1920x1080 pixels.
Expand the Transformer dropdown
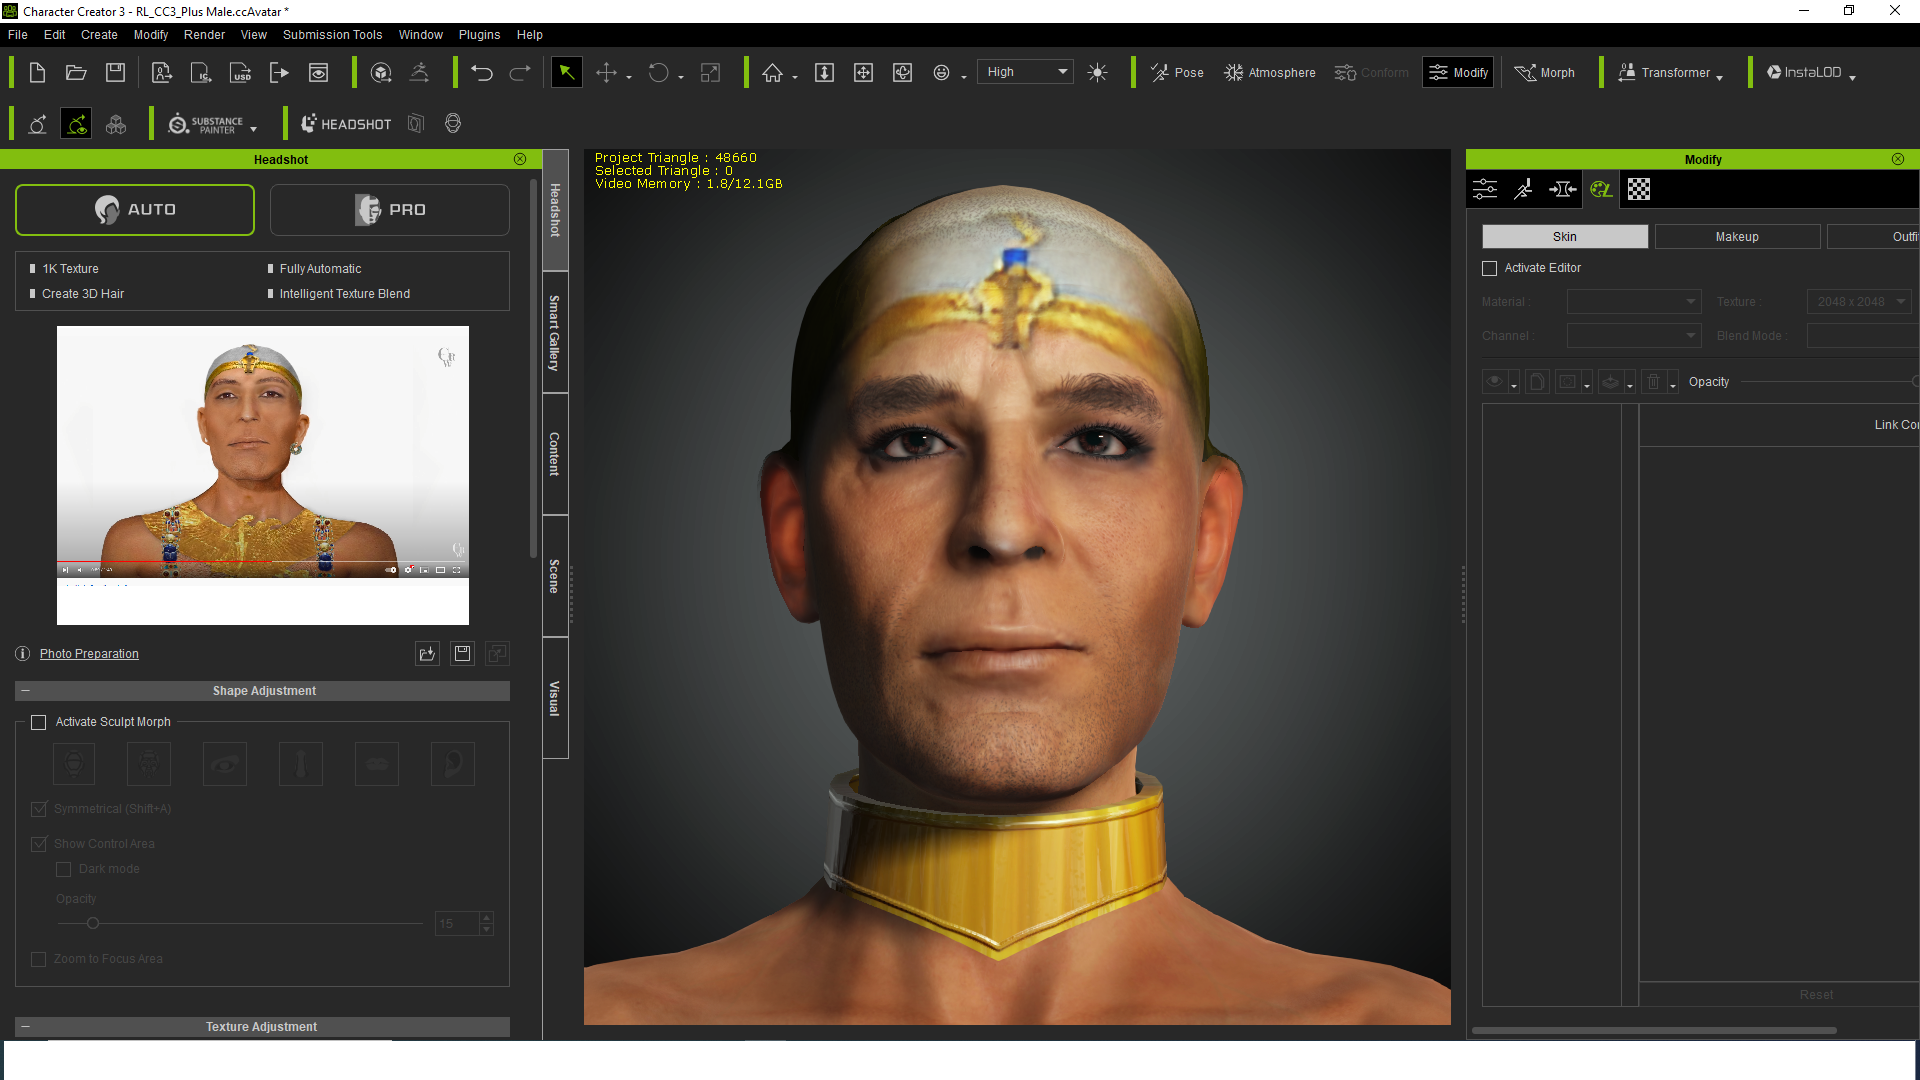tap(1719, 76)
